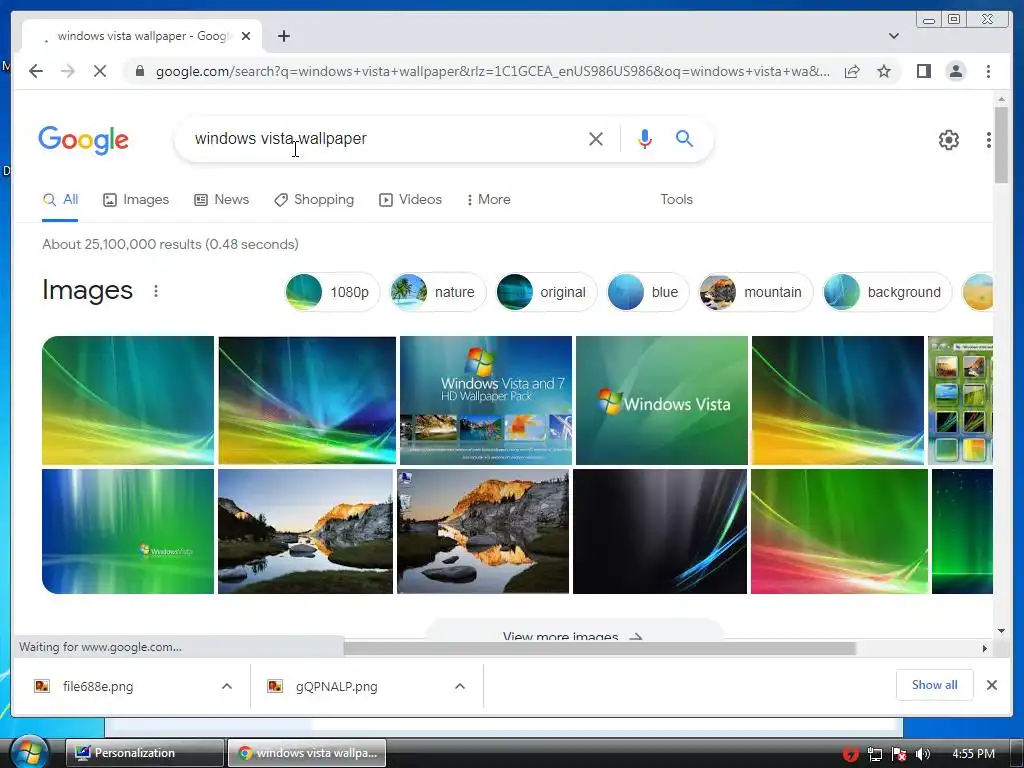Click the Google logo

pos(84,140)
